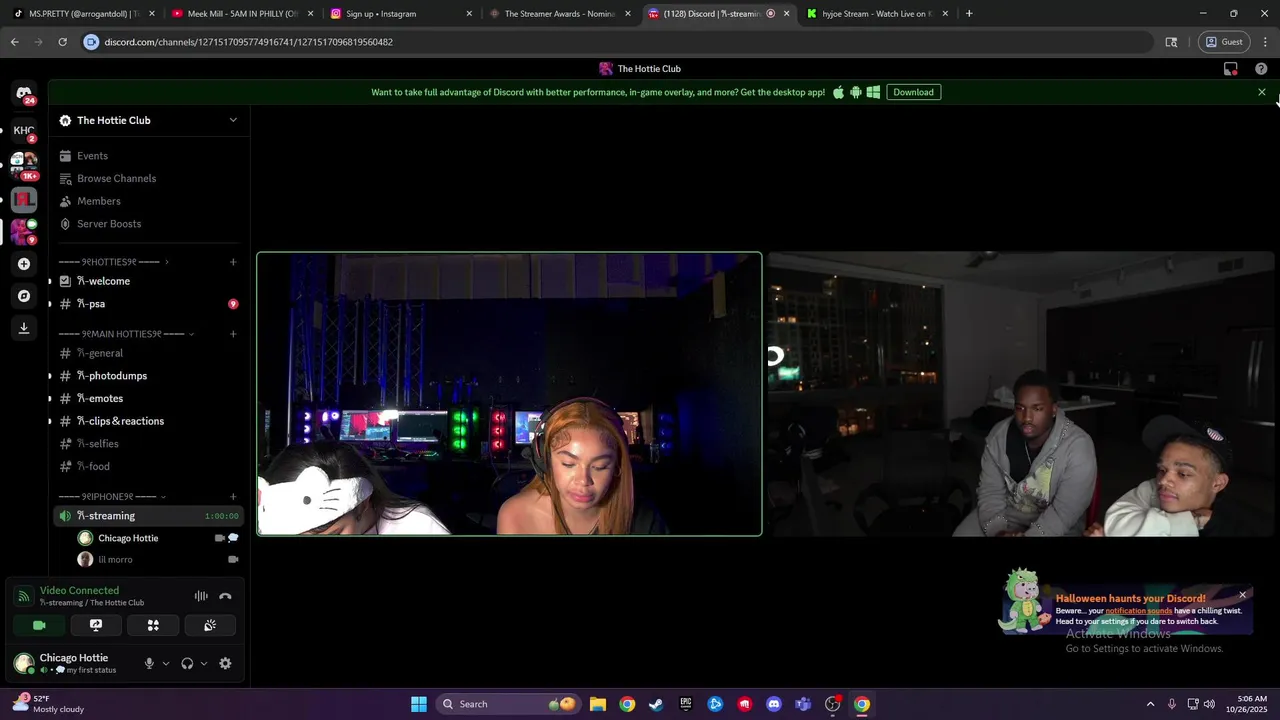The width and height of the screenshot is (1280, 720).
Task: Click the KHC server icon
Action: point(24,130)
